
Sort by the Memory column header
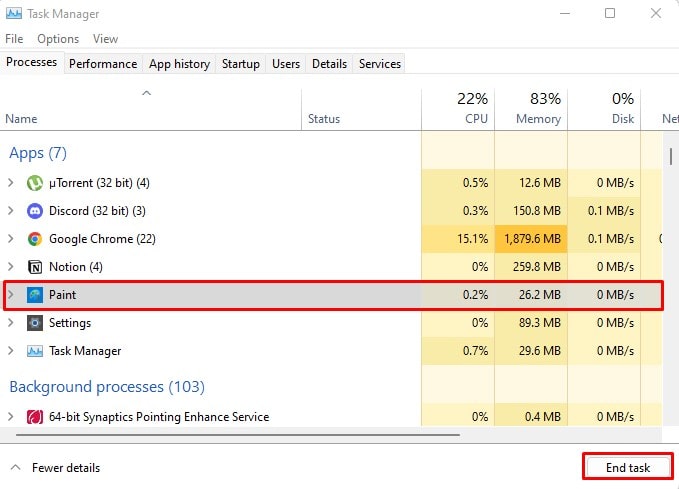(531, 110)
